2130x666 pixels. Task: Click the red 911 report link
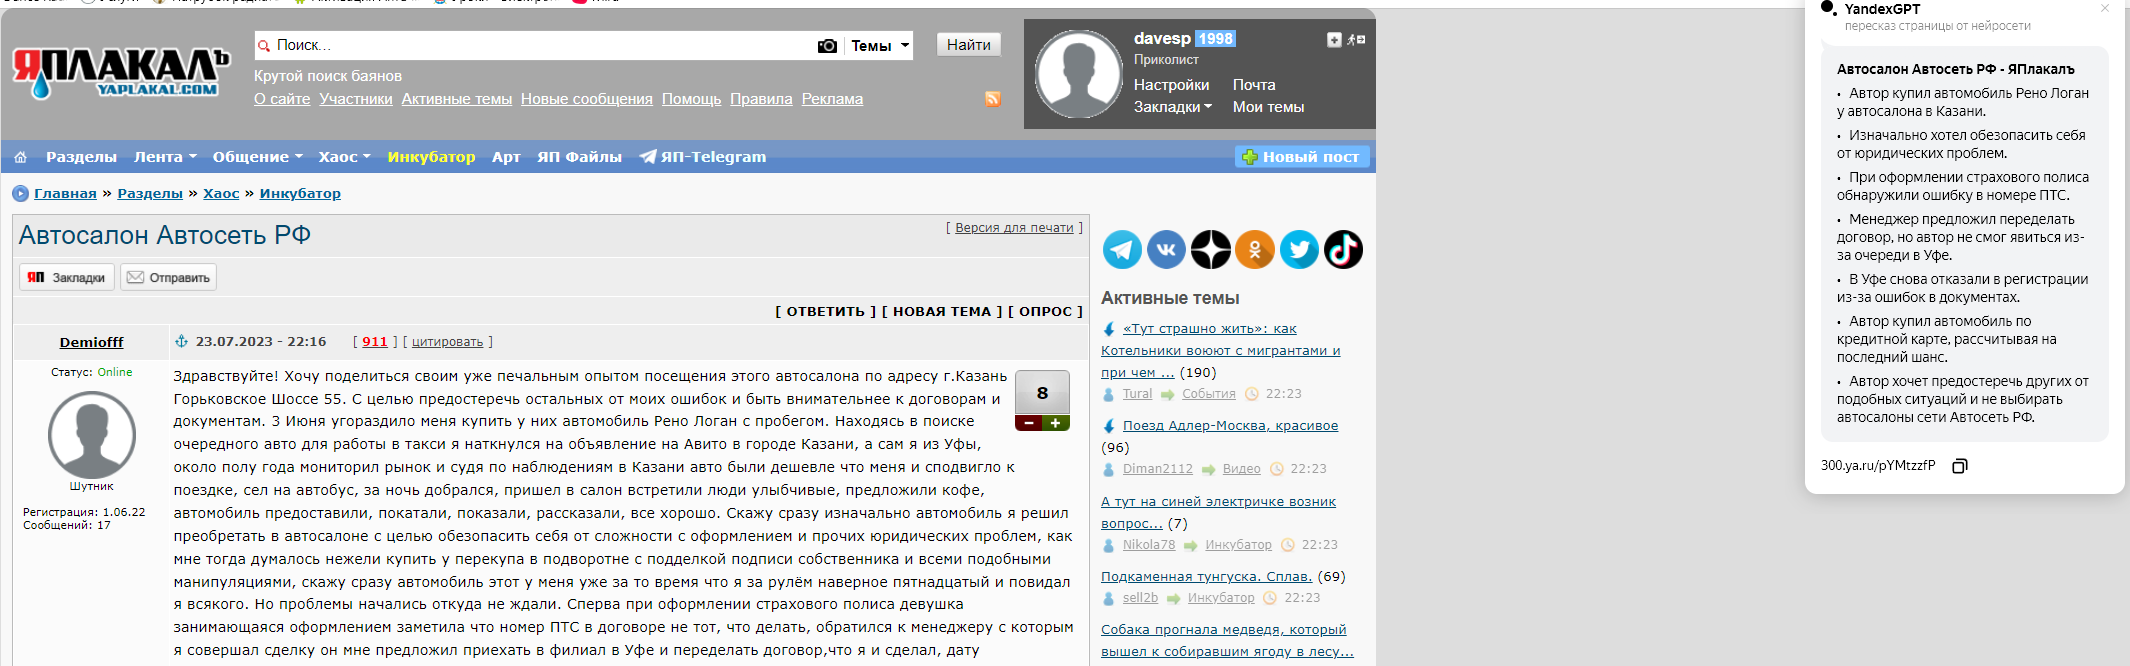click(x=375, y=341)
